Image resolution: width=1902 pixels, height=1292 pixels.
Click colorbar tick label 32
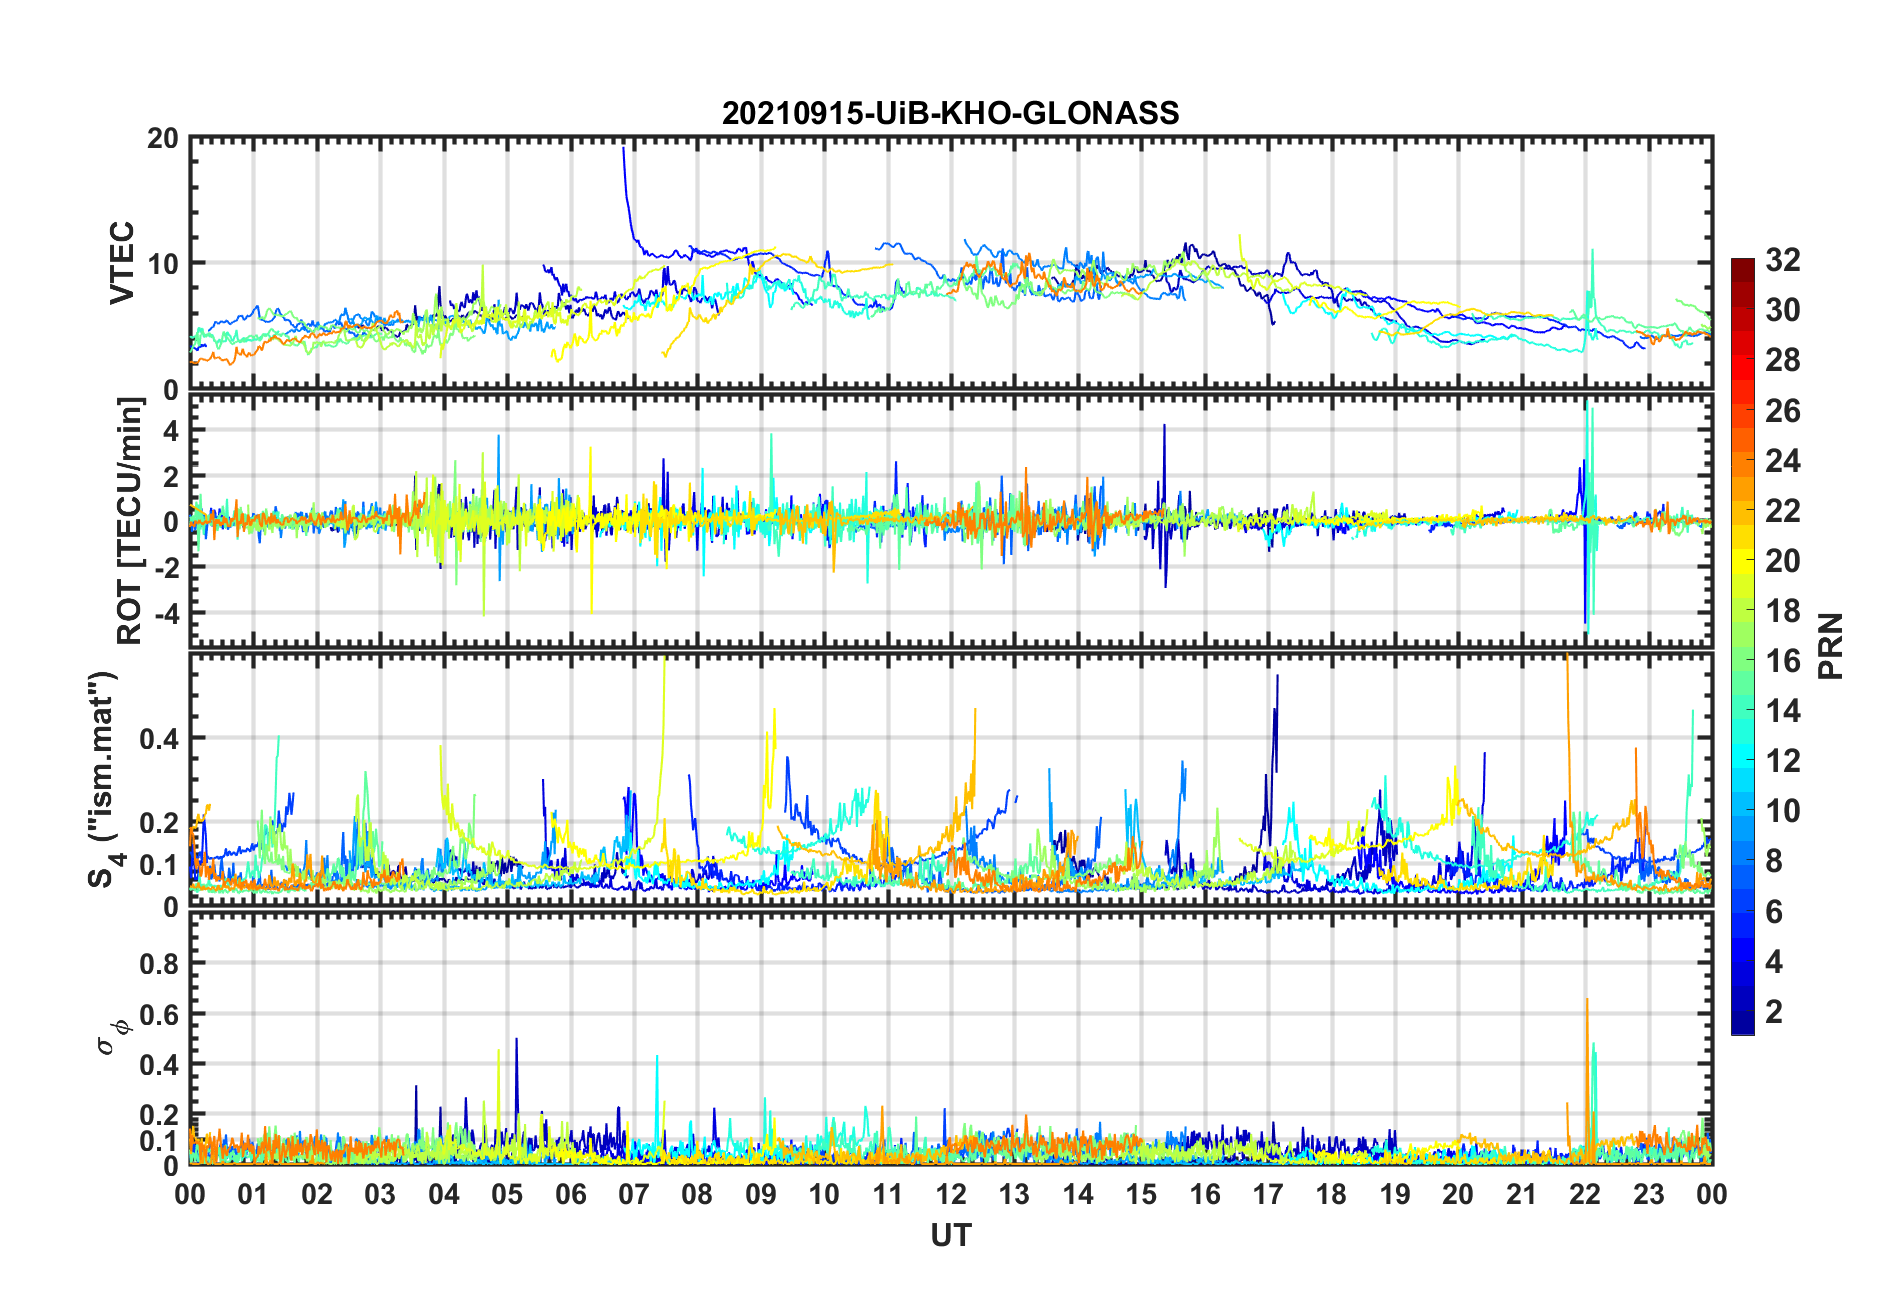coord(1783,260)
